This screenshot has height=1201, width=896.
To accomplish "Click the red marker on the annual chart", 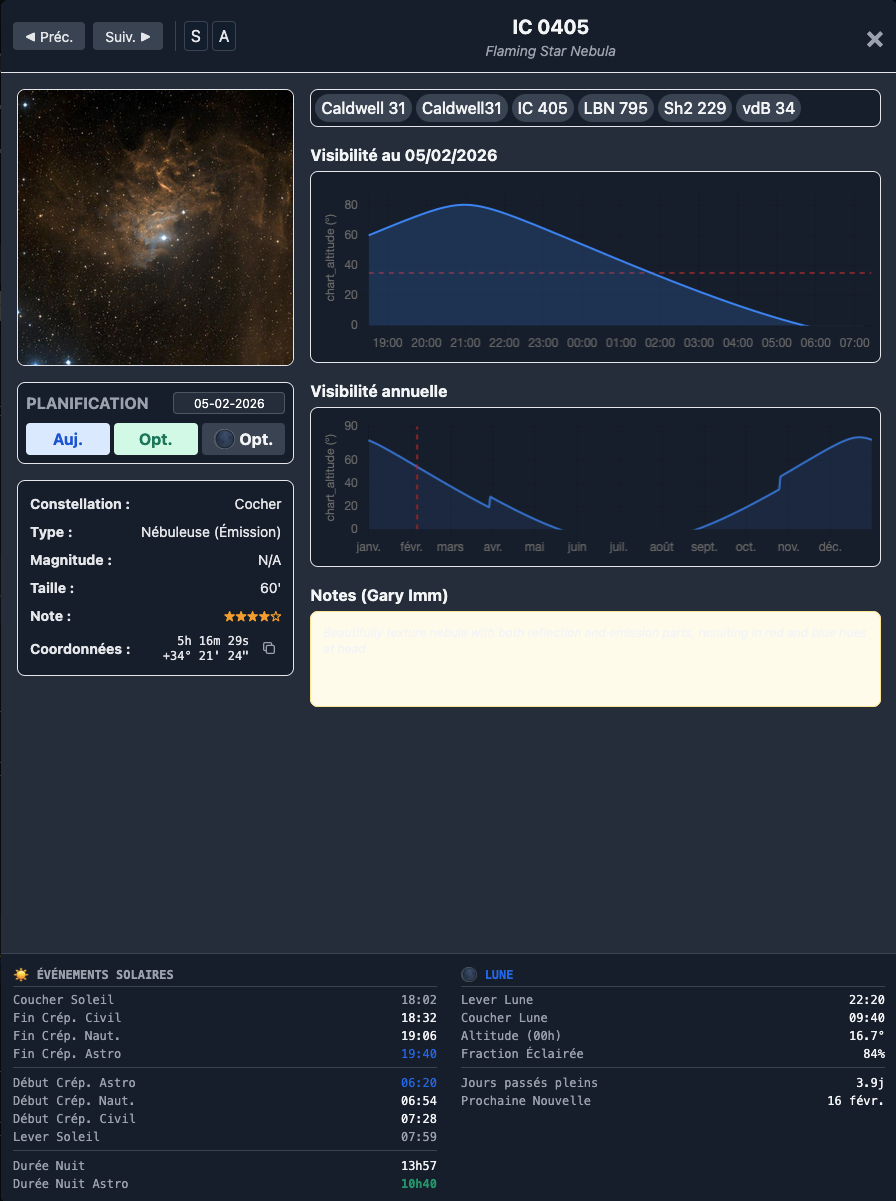I will [x=417, y=477].
